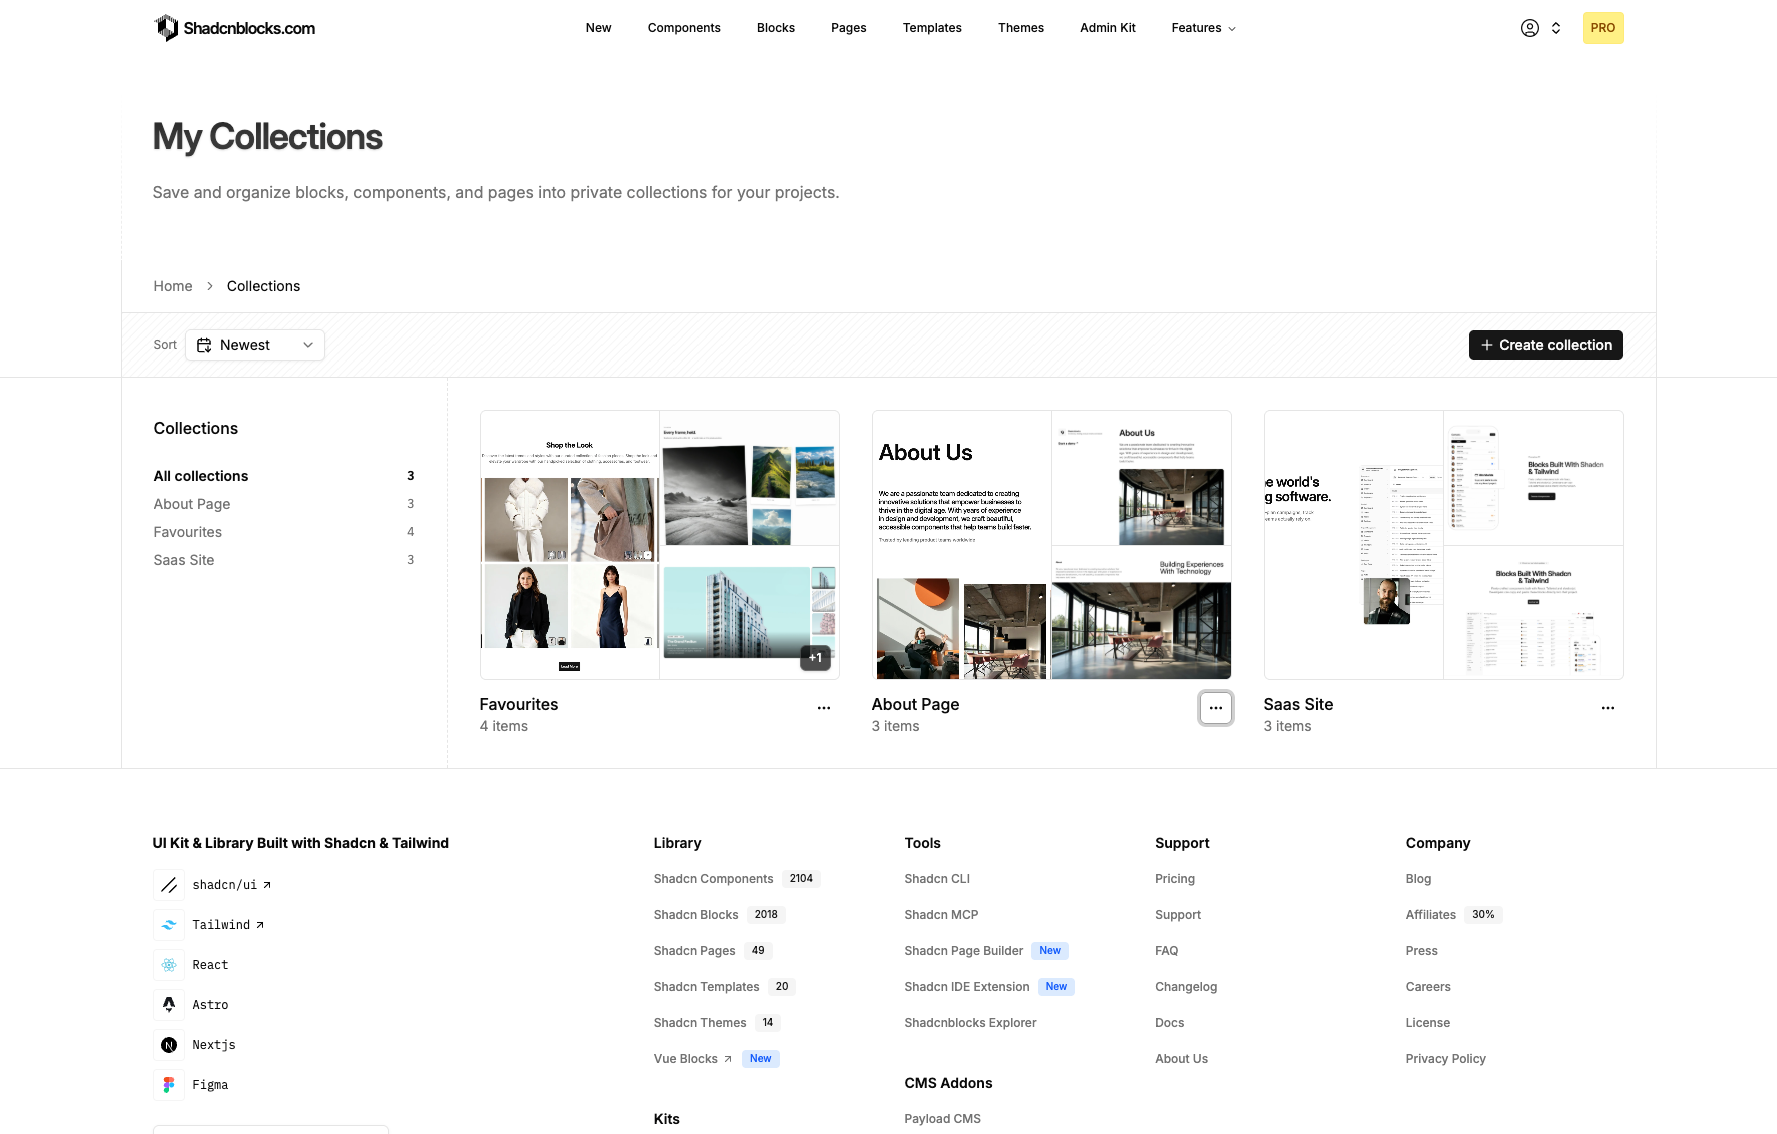Open the Shadcnblocks Explorer link
This screenshot has width=1777, height=1134.
(x=970, y=1023)
